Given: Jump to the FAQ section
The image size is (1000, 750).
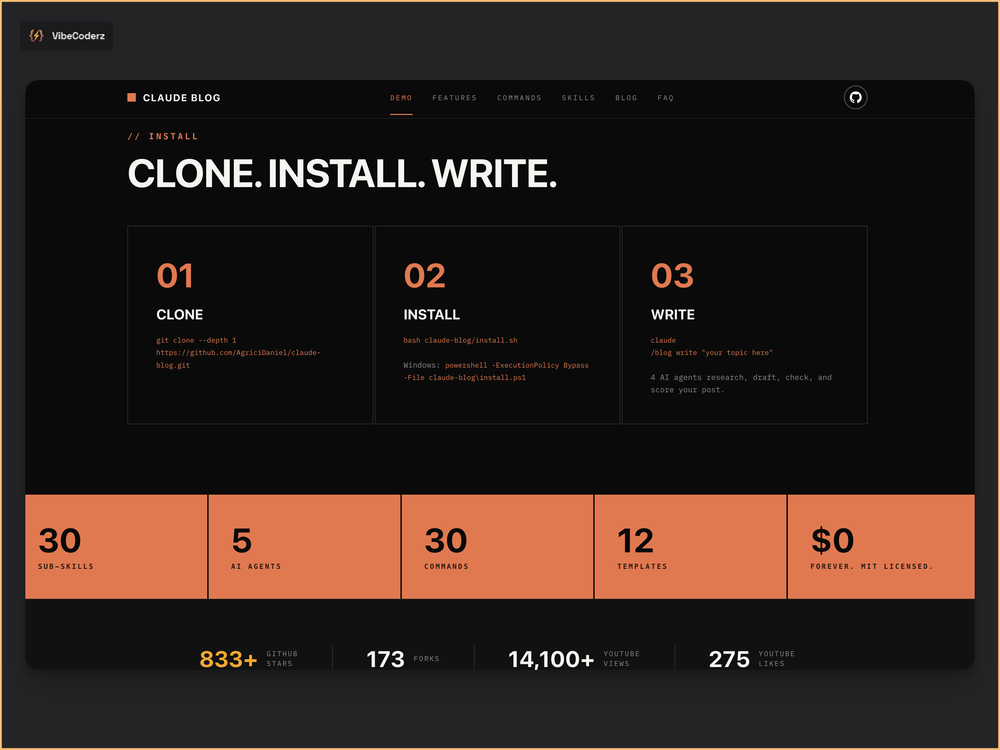Looking at the screenshot, I should 665,98.
